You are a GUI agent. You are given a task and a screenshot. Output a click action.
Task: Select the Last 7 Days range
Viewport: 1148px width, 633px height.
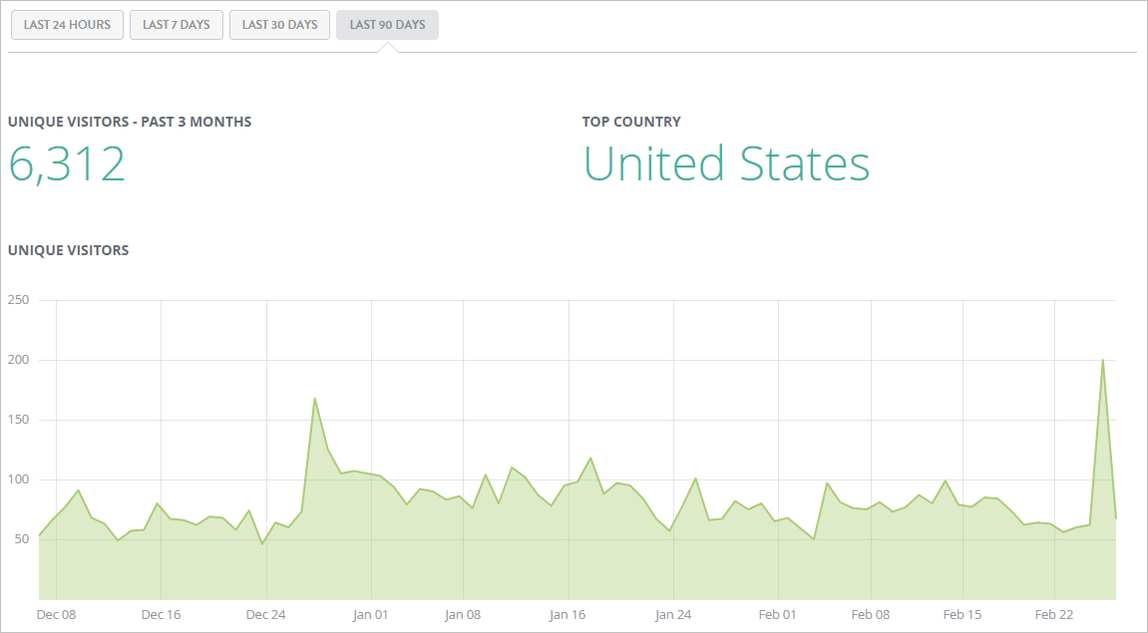pos(176,25)
